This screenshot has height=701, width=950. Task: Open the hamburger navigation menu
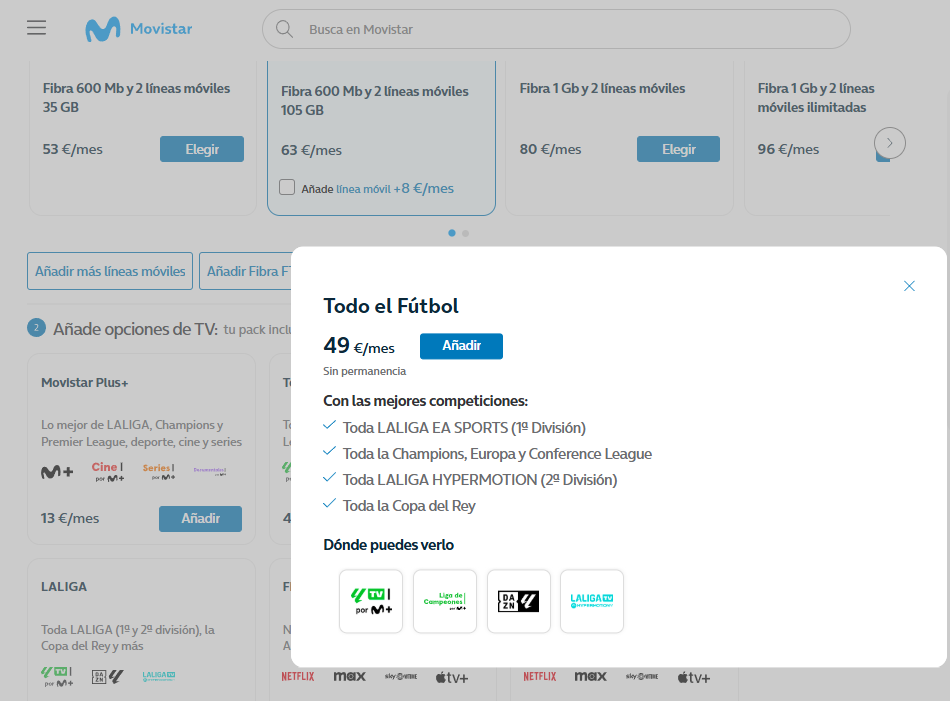tap(37, 28)
